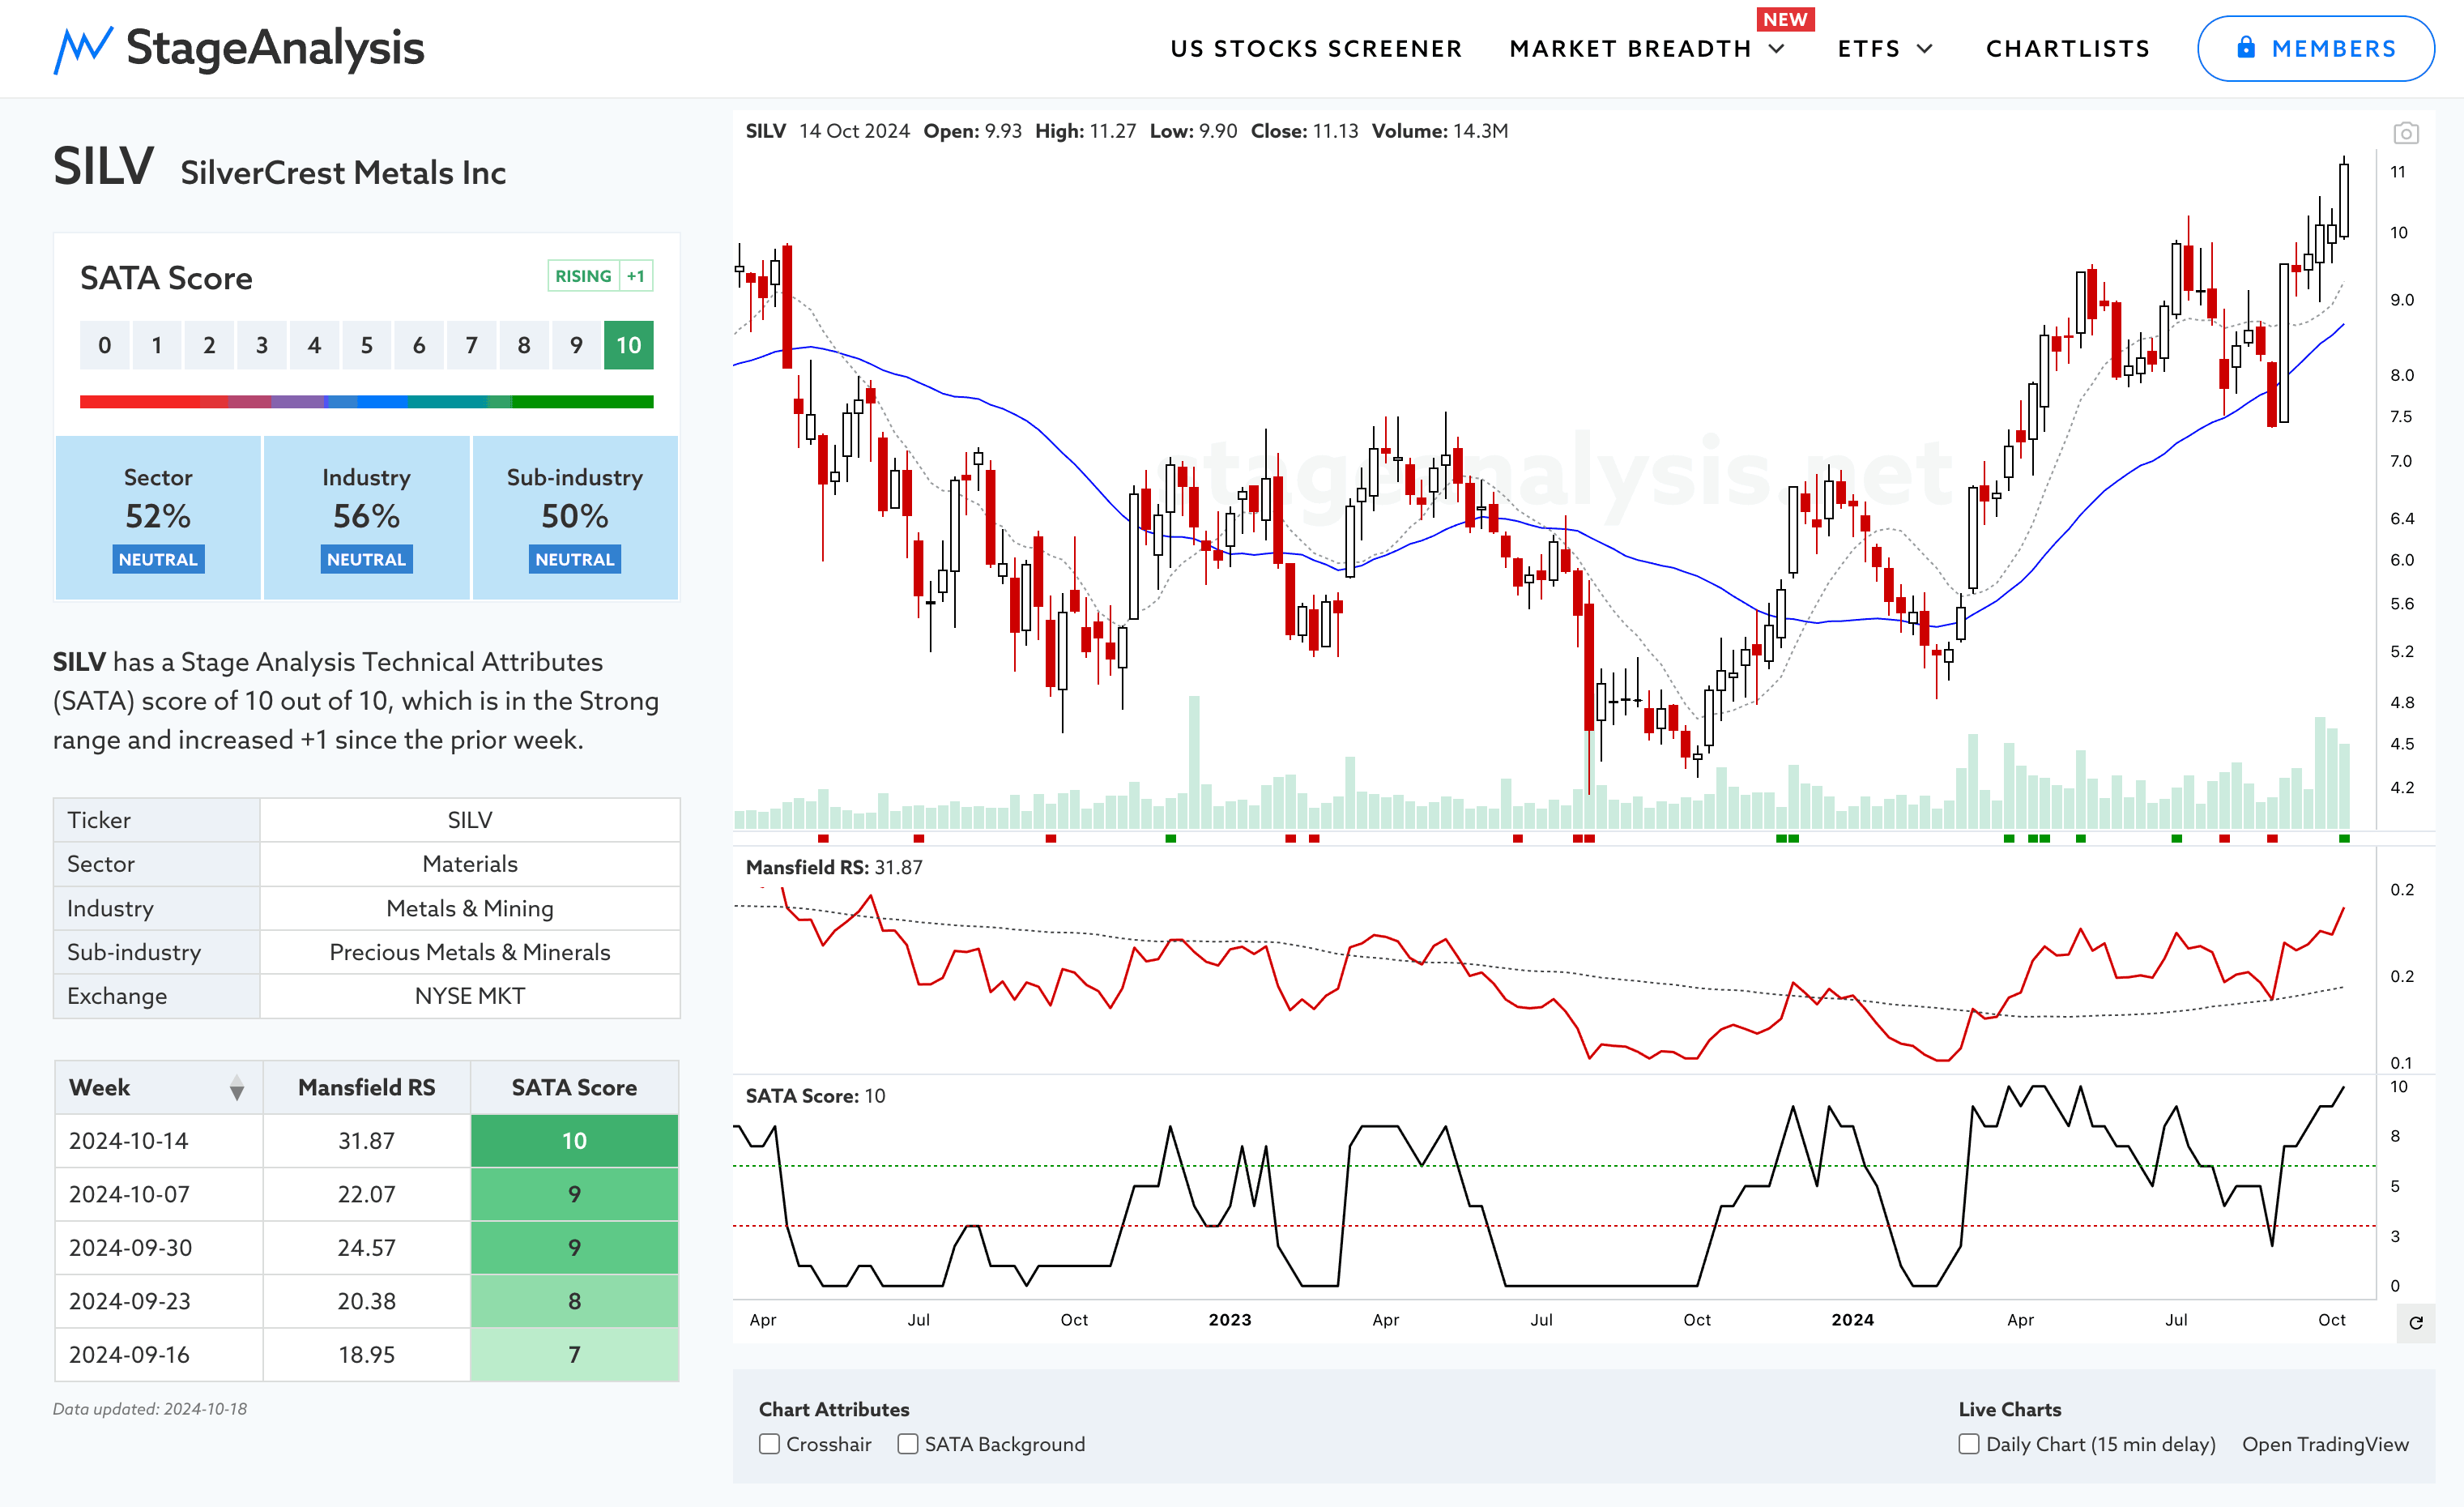The width and height of the screenshot is (2464, 1507).
Task: Click the 2024-09-30 week cell
Action: click(159, 1248)
